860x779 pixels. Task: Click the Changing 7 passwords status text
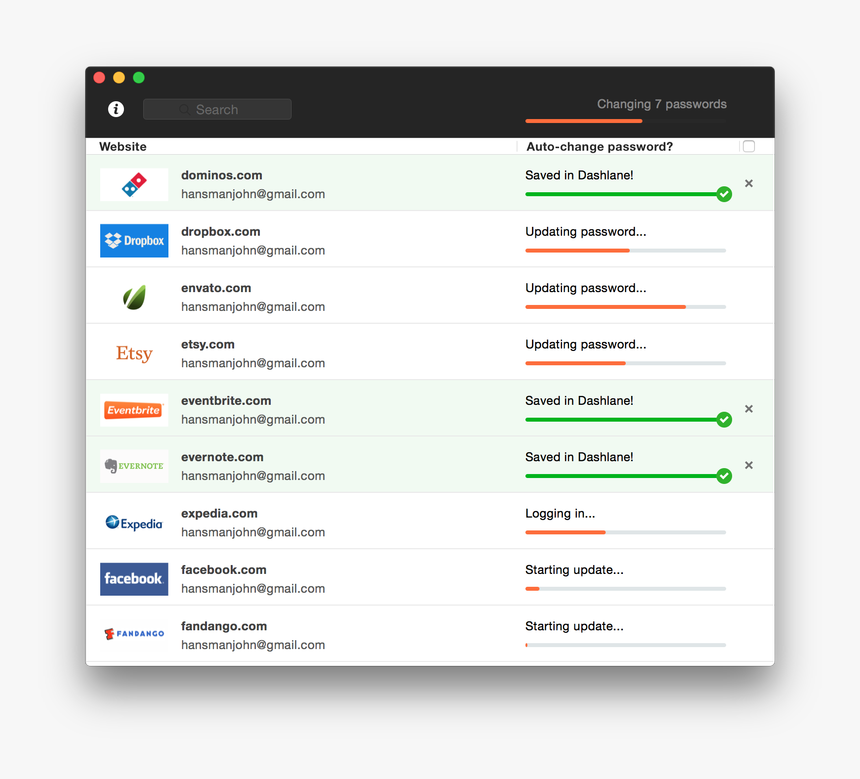click(x=661, y=104)
